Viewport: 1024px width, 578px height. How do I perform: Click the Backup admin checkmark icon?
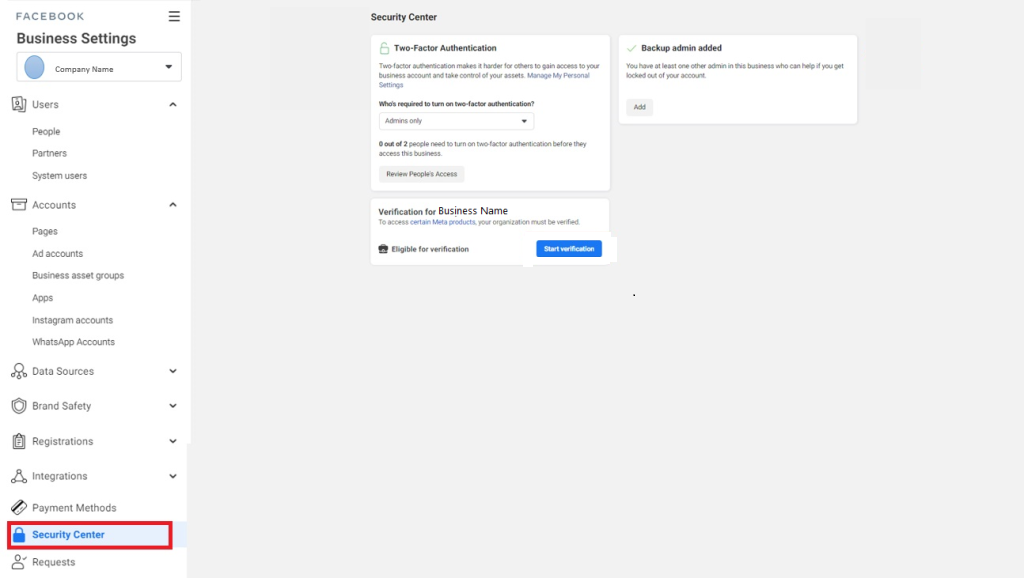(x=631, y=48)
